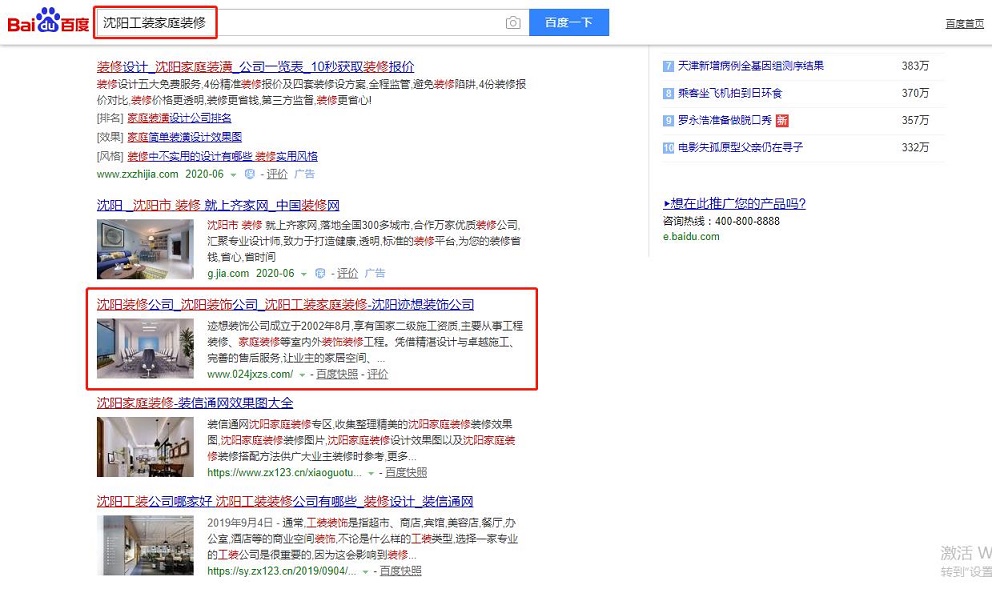Click URL https://www.zx123.cn/xiaoguotu
Viewport: 992px width, 593px height.
pos(284,473)
